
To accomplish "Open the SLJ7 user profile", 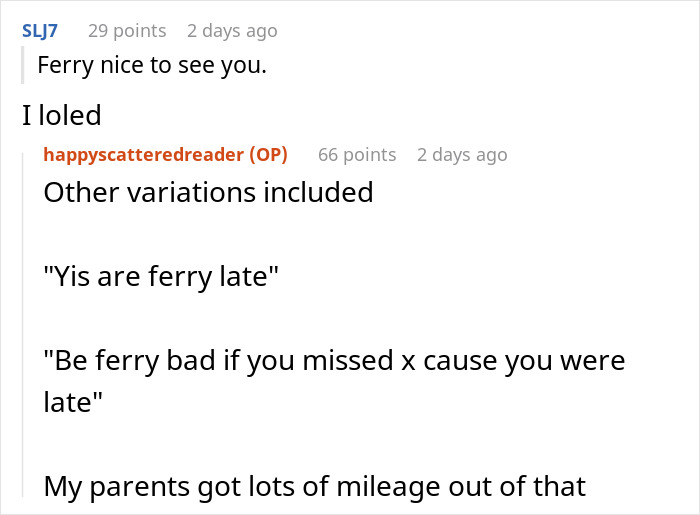I will (x=41, y=30).
